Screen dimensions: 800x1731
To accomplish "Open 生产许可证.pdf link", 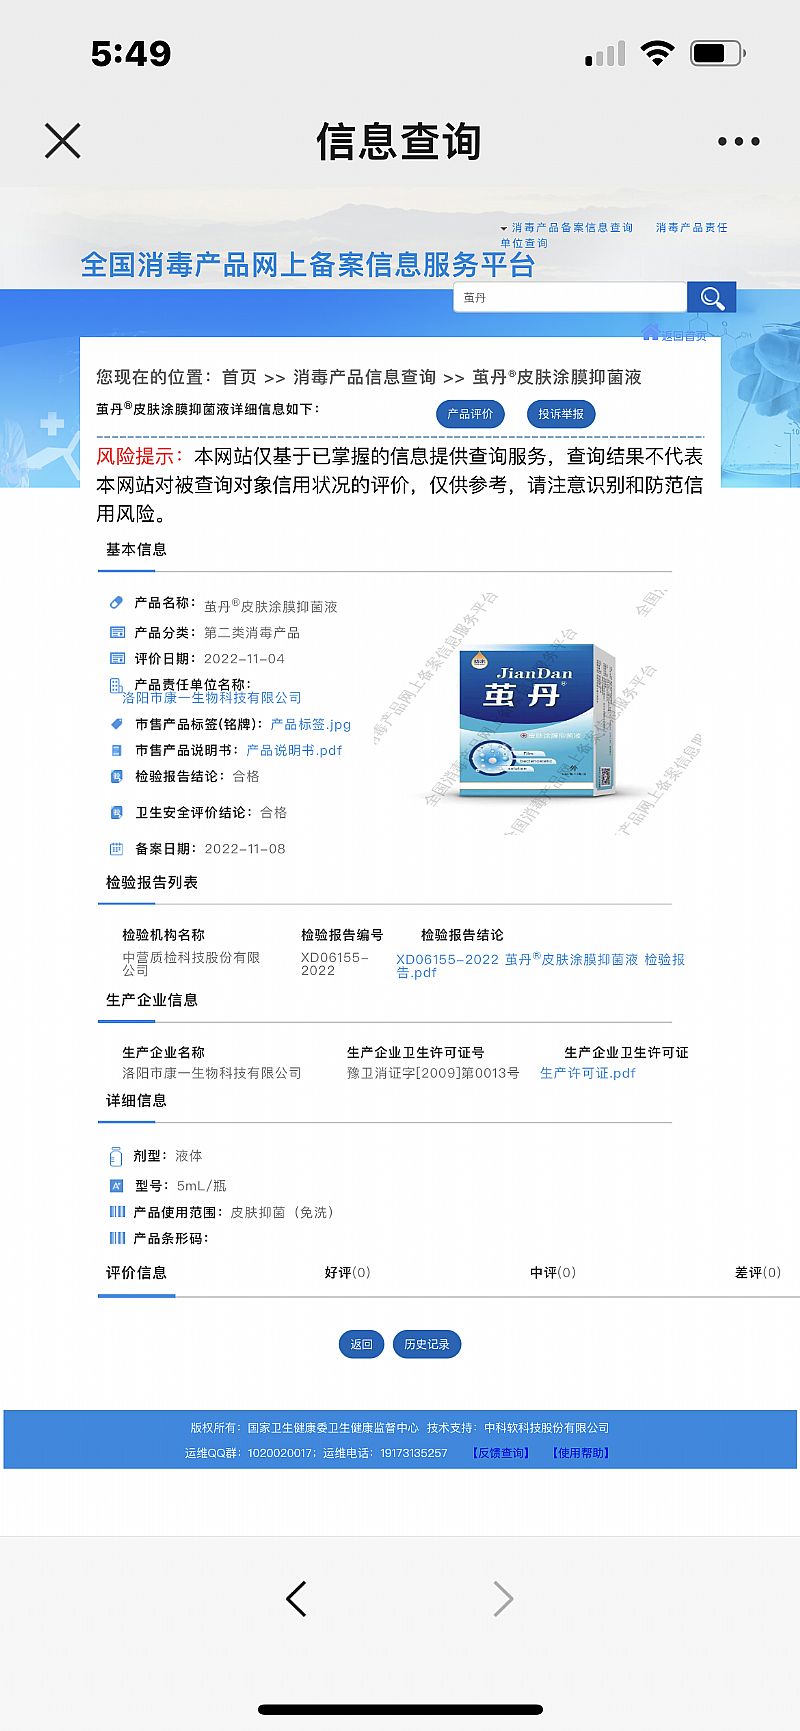I will [587, 1073].
